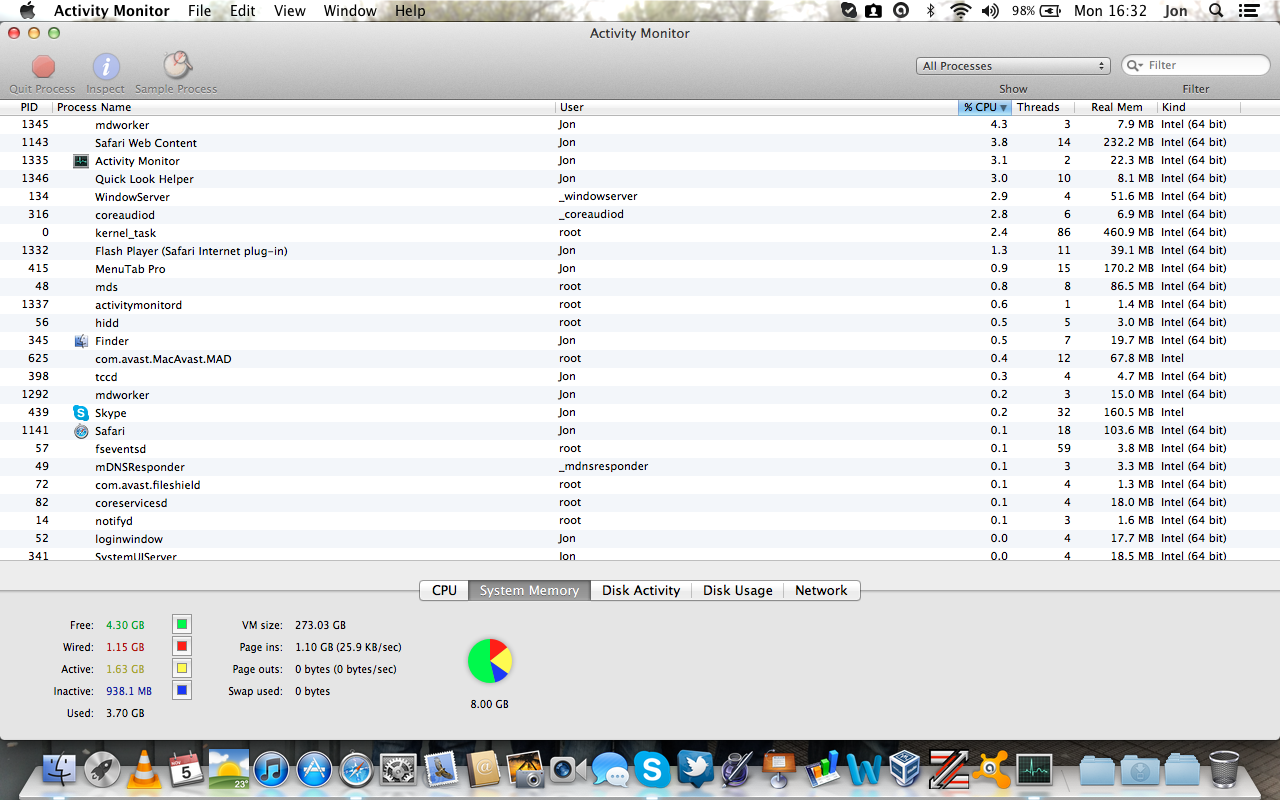Open iTunes from the Dock
Screen dimensions: 1280x800
coord(271,769)
